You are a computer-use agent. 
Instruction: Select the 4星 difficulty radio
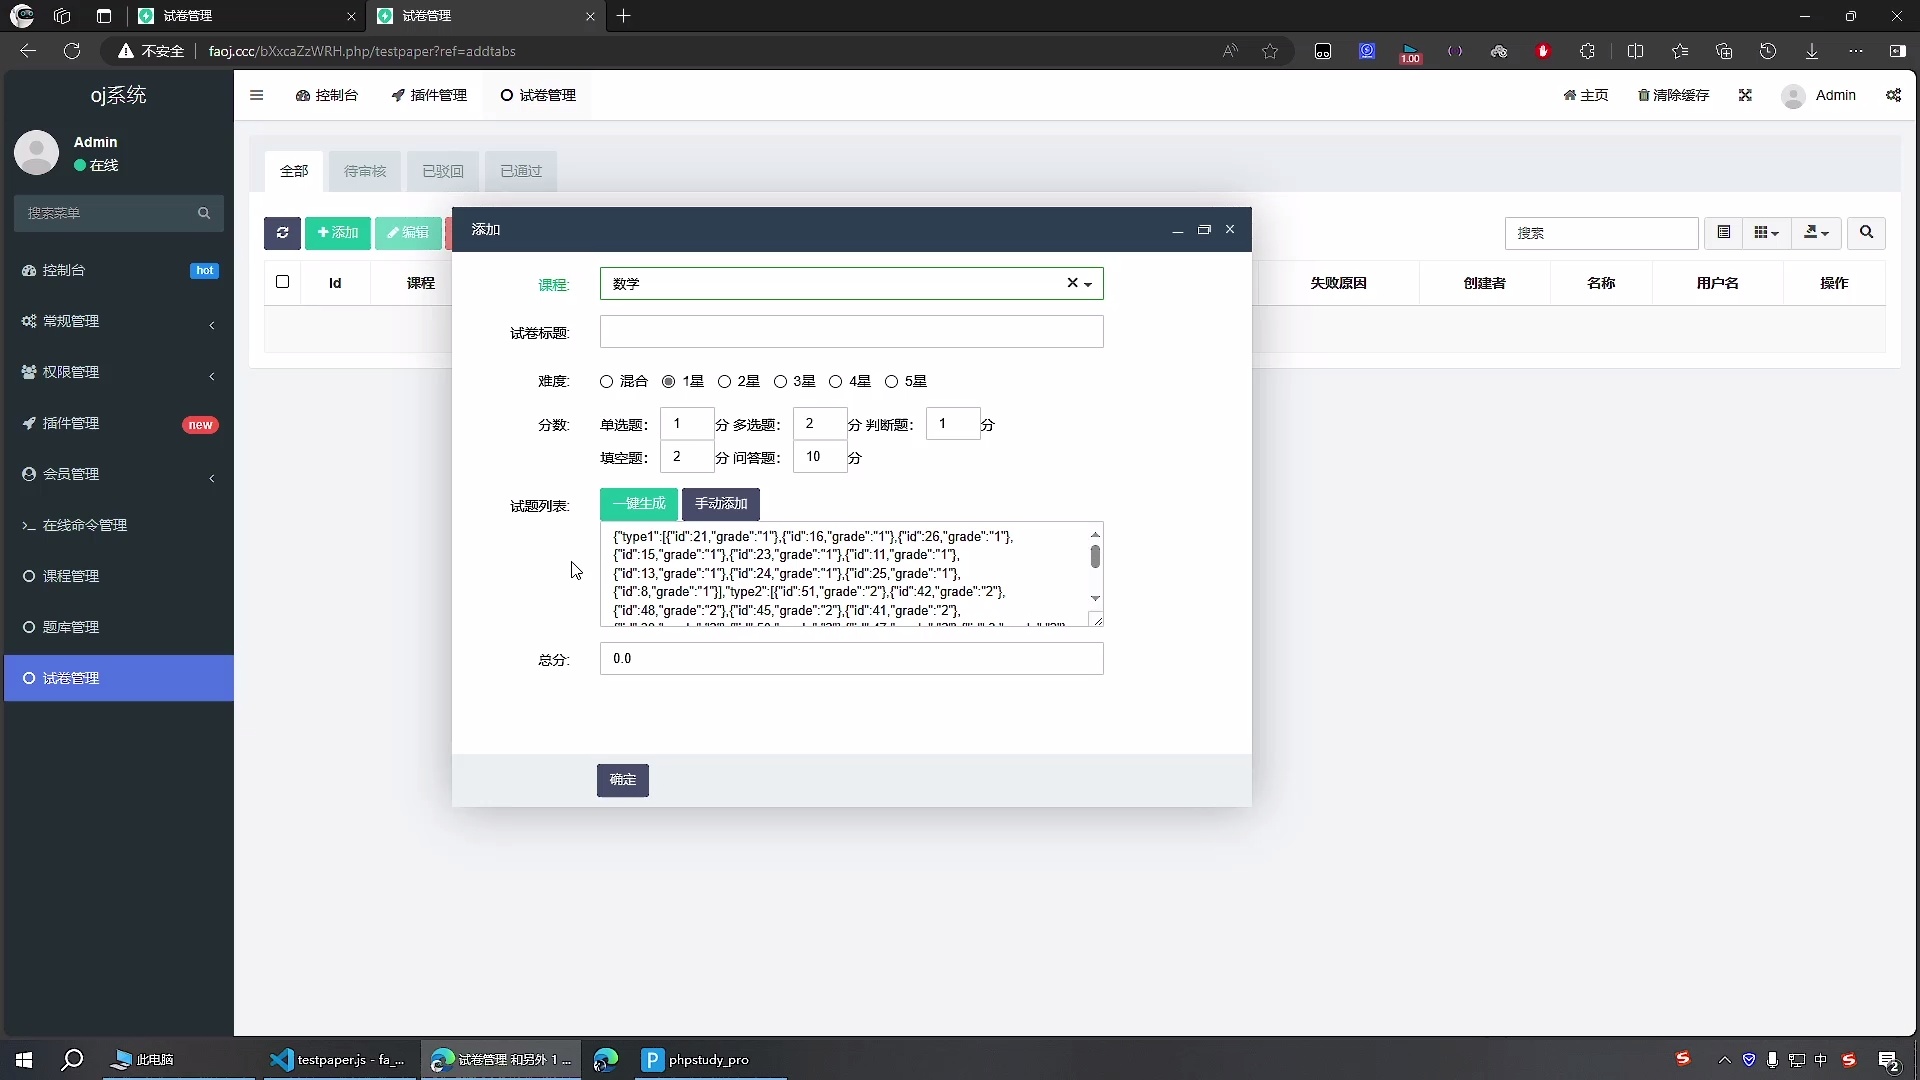click(x=835, y=382)
